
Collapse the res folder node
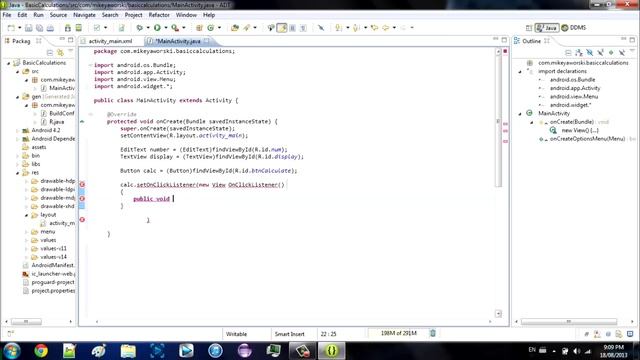point(18,173)
